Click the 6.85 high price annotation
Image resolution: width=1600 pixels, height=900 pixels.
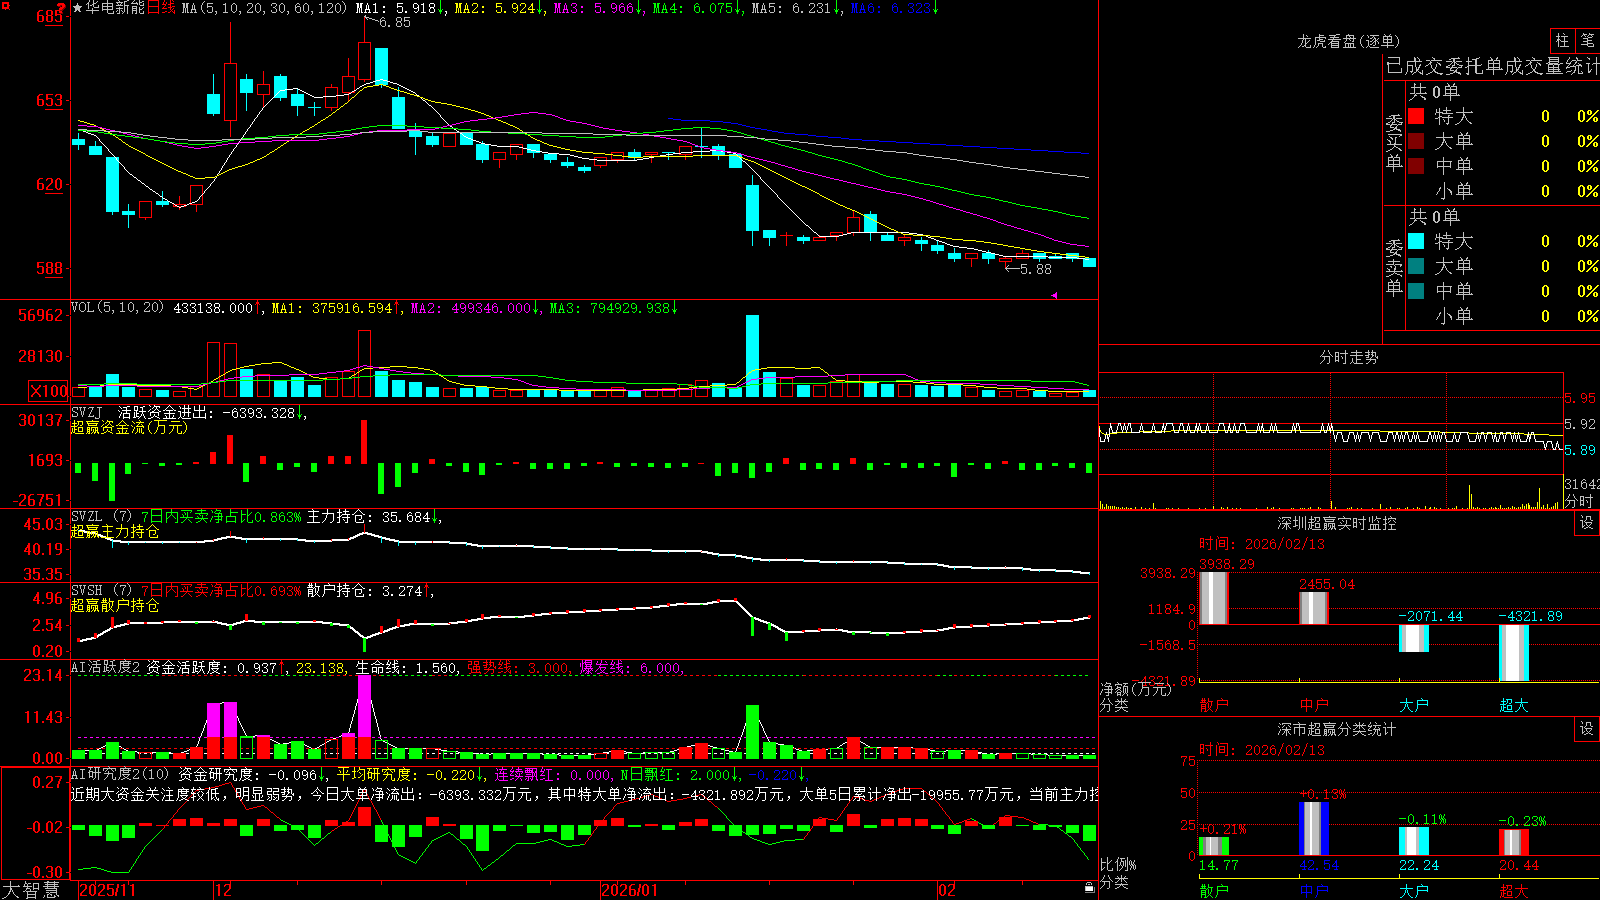click(394, 22)
